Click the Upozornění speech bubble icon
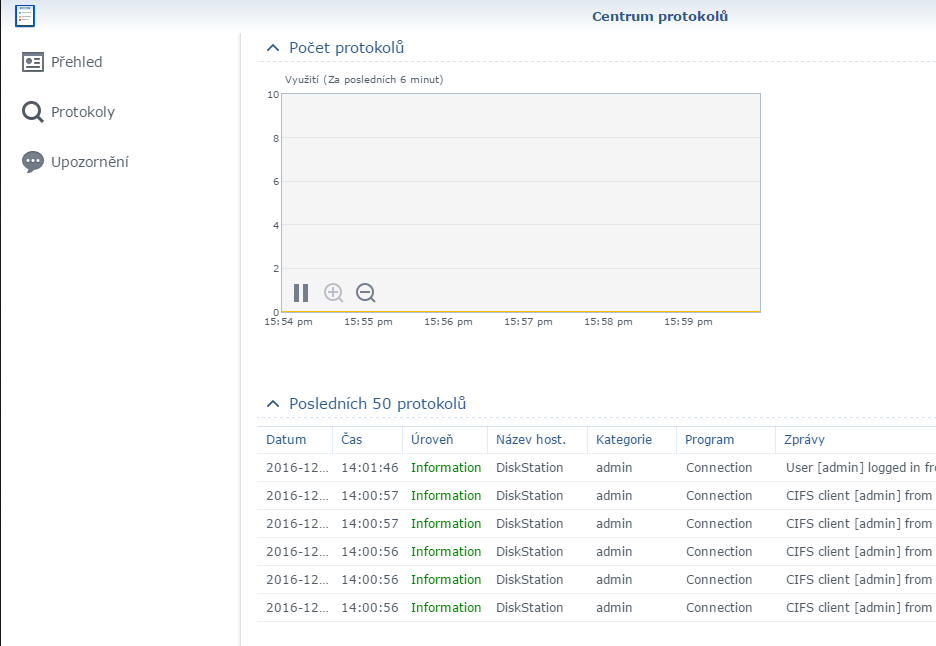Screen dimensions: 936x646 coord(33,162)
